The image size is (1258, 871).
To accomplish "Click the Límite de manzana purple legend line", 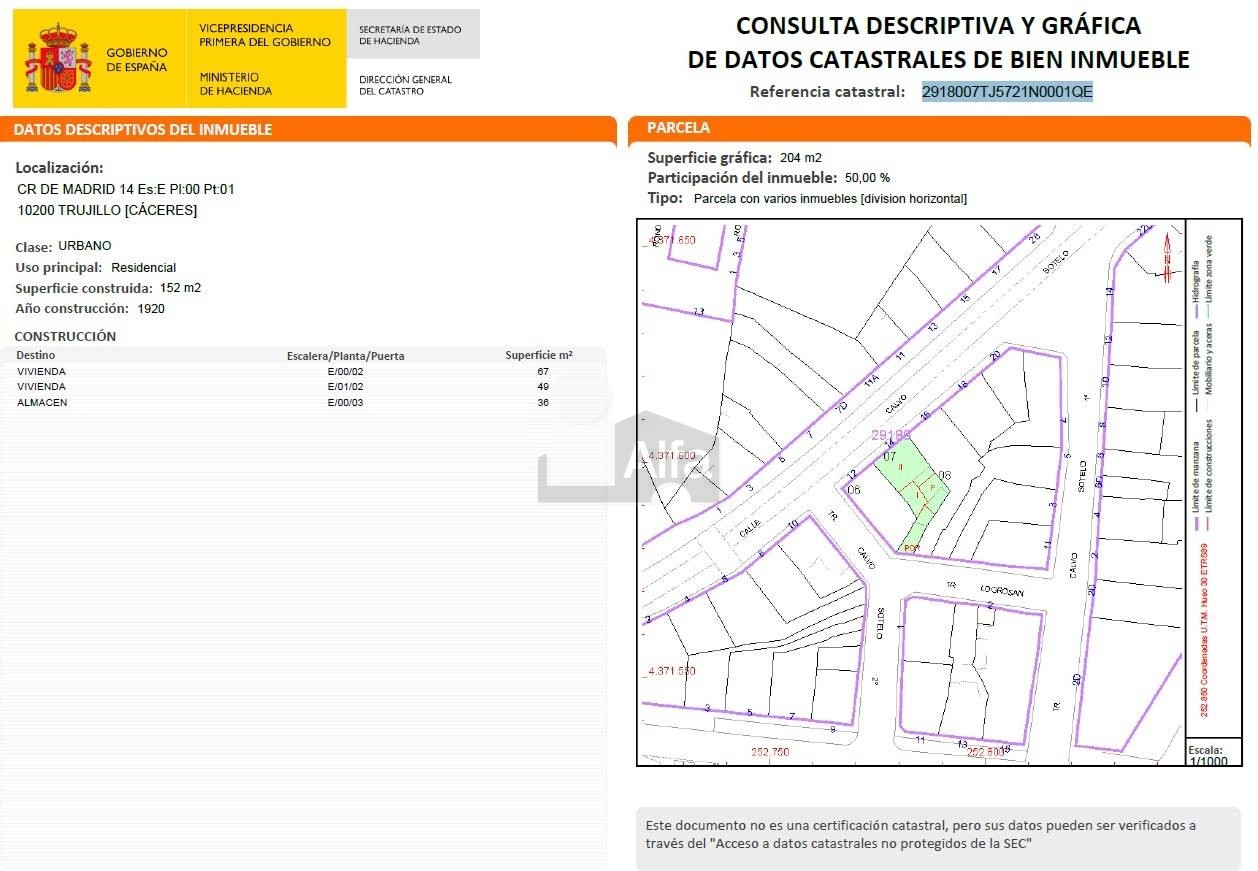I will [1195, 480].
